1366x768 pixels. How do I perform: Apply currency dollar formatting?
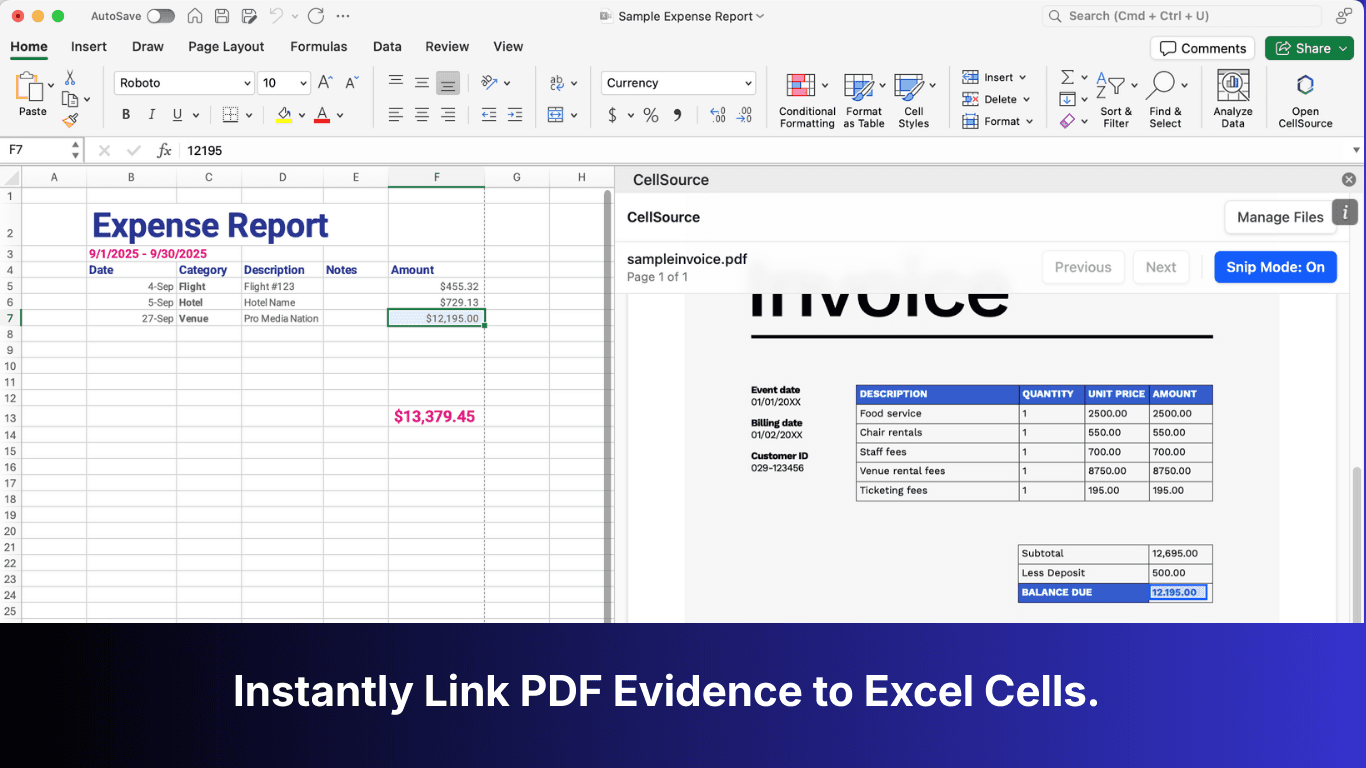point(614,115)
